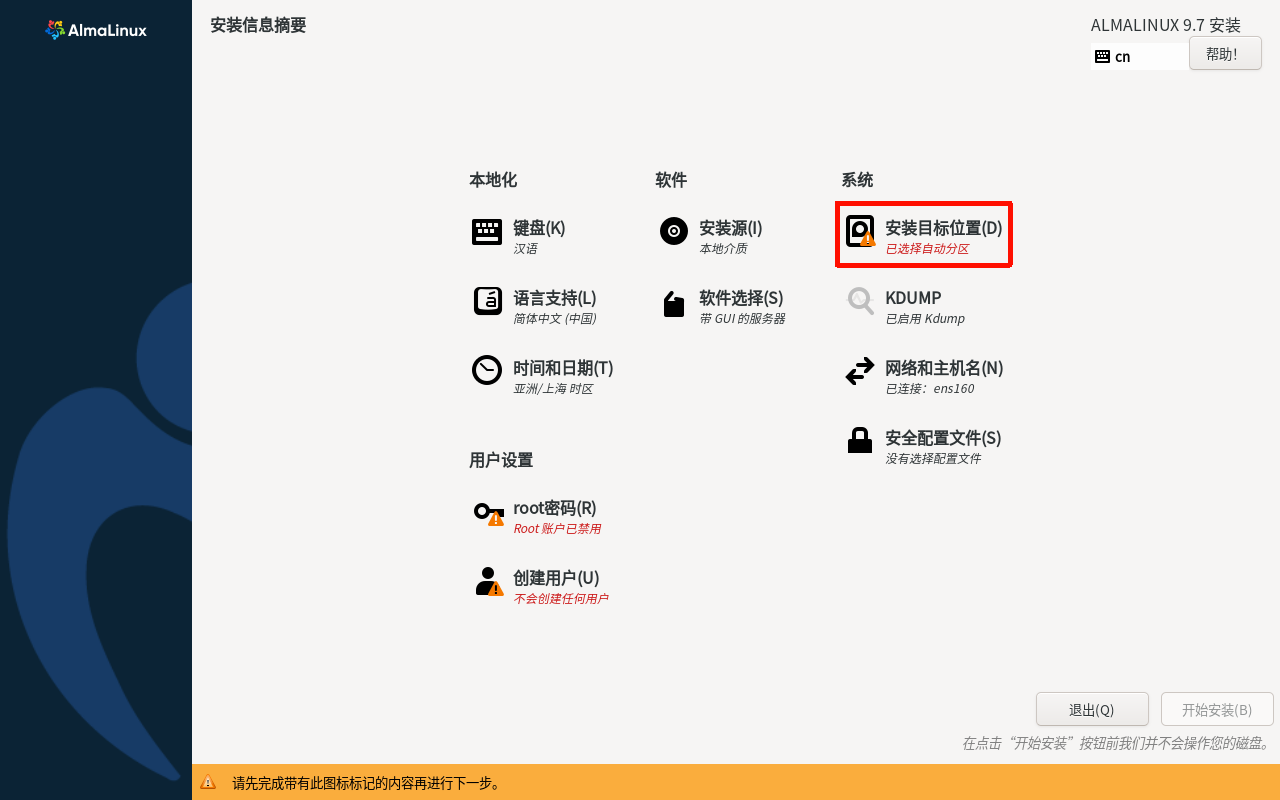The height and width of the screenshot is (800, 1280).
Task: Open 安全配置文件(S) label
Action: (943, 438)
